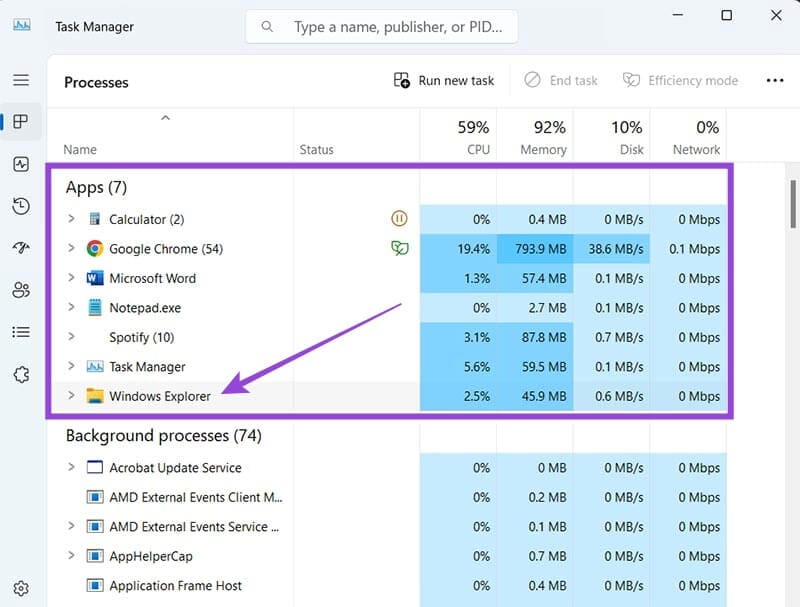800x607 pixels.
Task: Click the Background processes (74) header
Action: [x=163, y=436]
